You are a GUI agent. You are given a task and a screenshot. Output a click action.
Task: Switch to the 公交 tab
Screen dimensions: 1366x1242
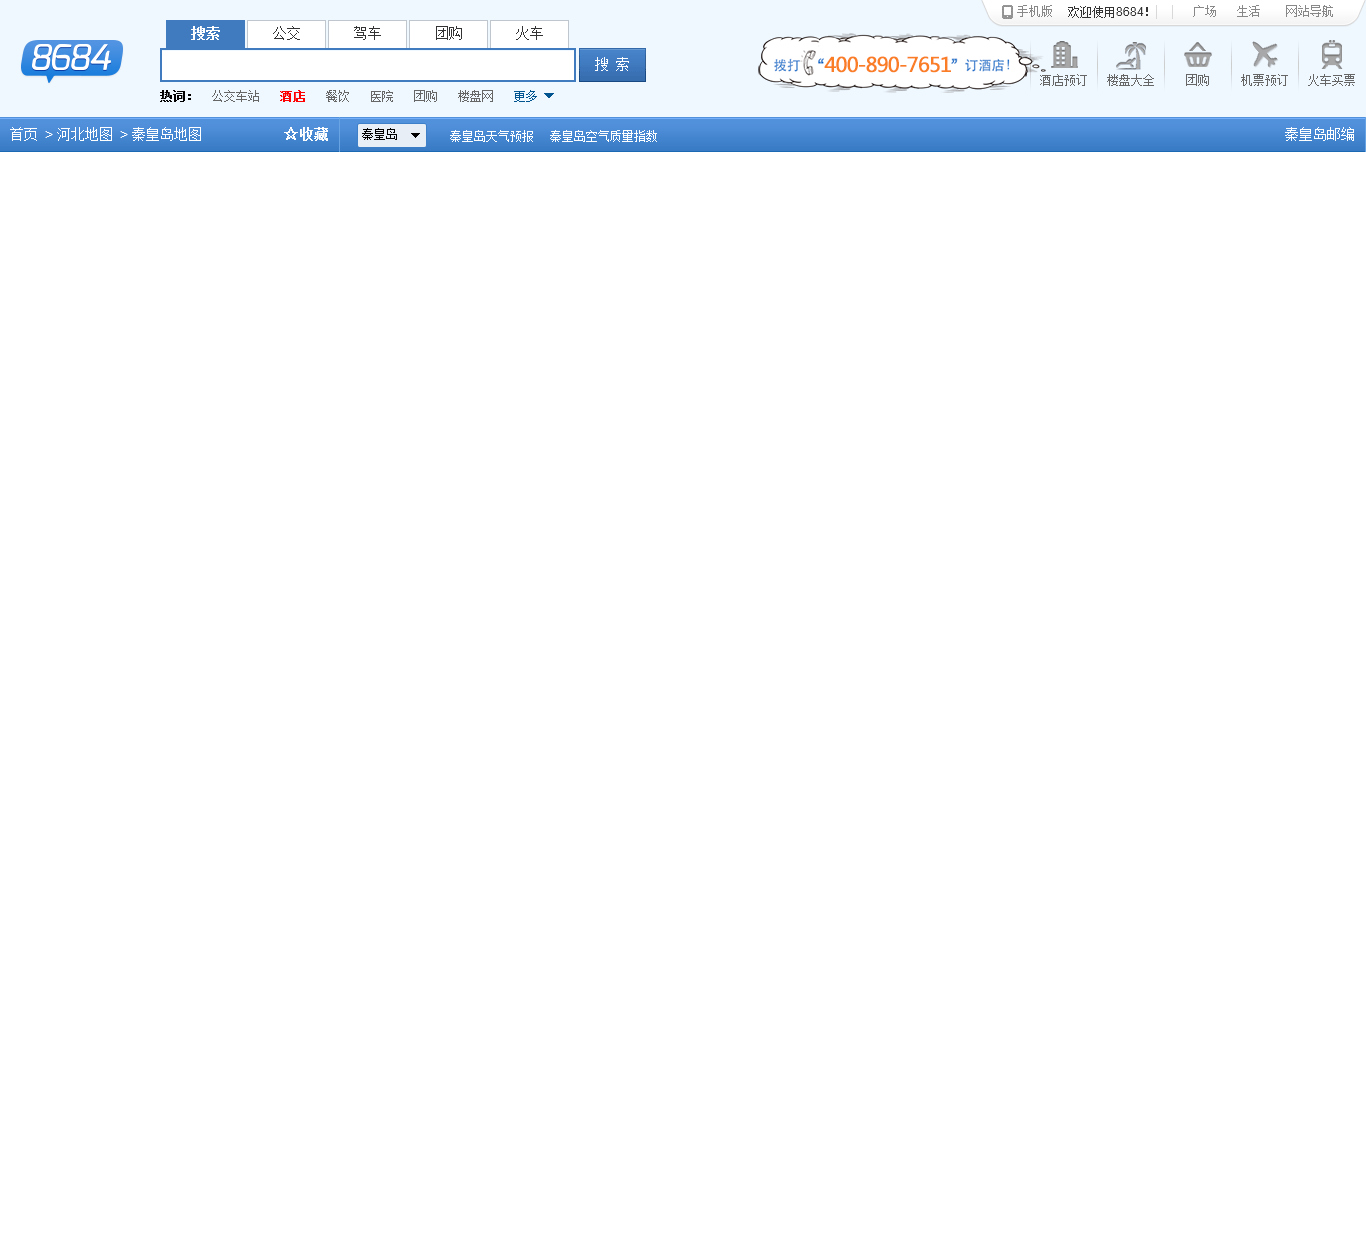click(x=286, y=34)
